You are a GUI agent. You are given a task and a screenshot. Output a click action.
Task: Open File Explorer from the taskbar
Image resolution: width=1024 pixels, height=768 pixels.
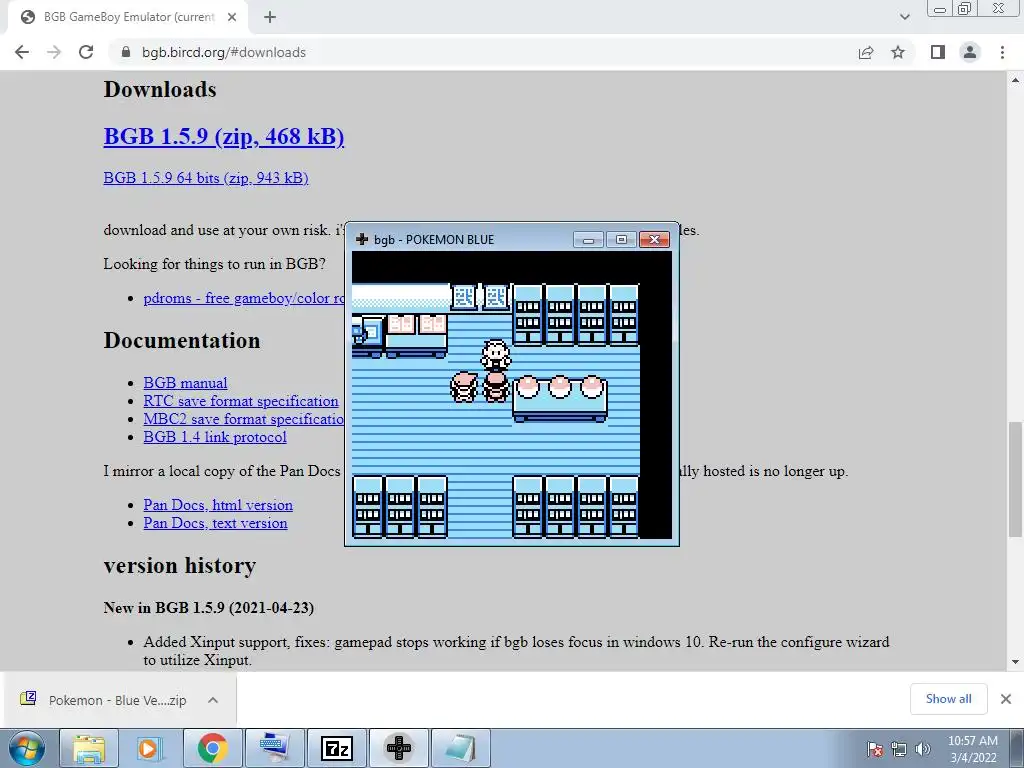pyautogui.click(x=89, y=748)
